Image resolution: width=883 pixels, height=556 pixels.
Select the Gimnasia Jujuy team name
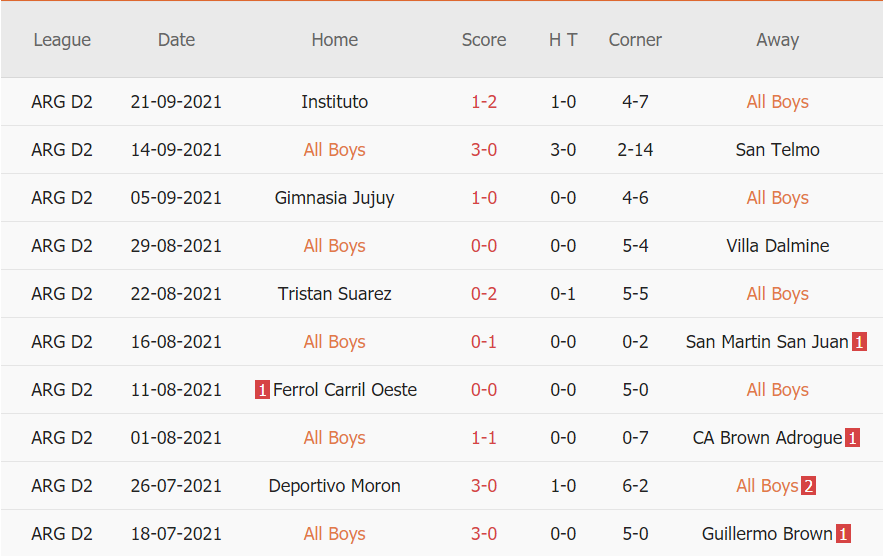pos(334,198)
